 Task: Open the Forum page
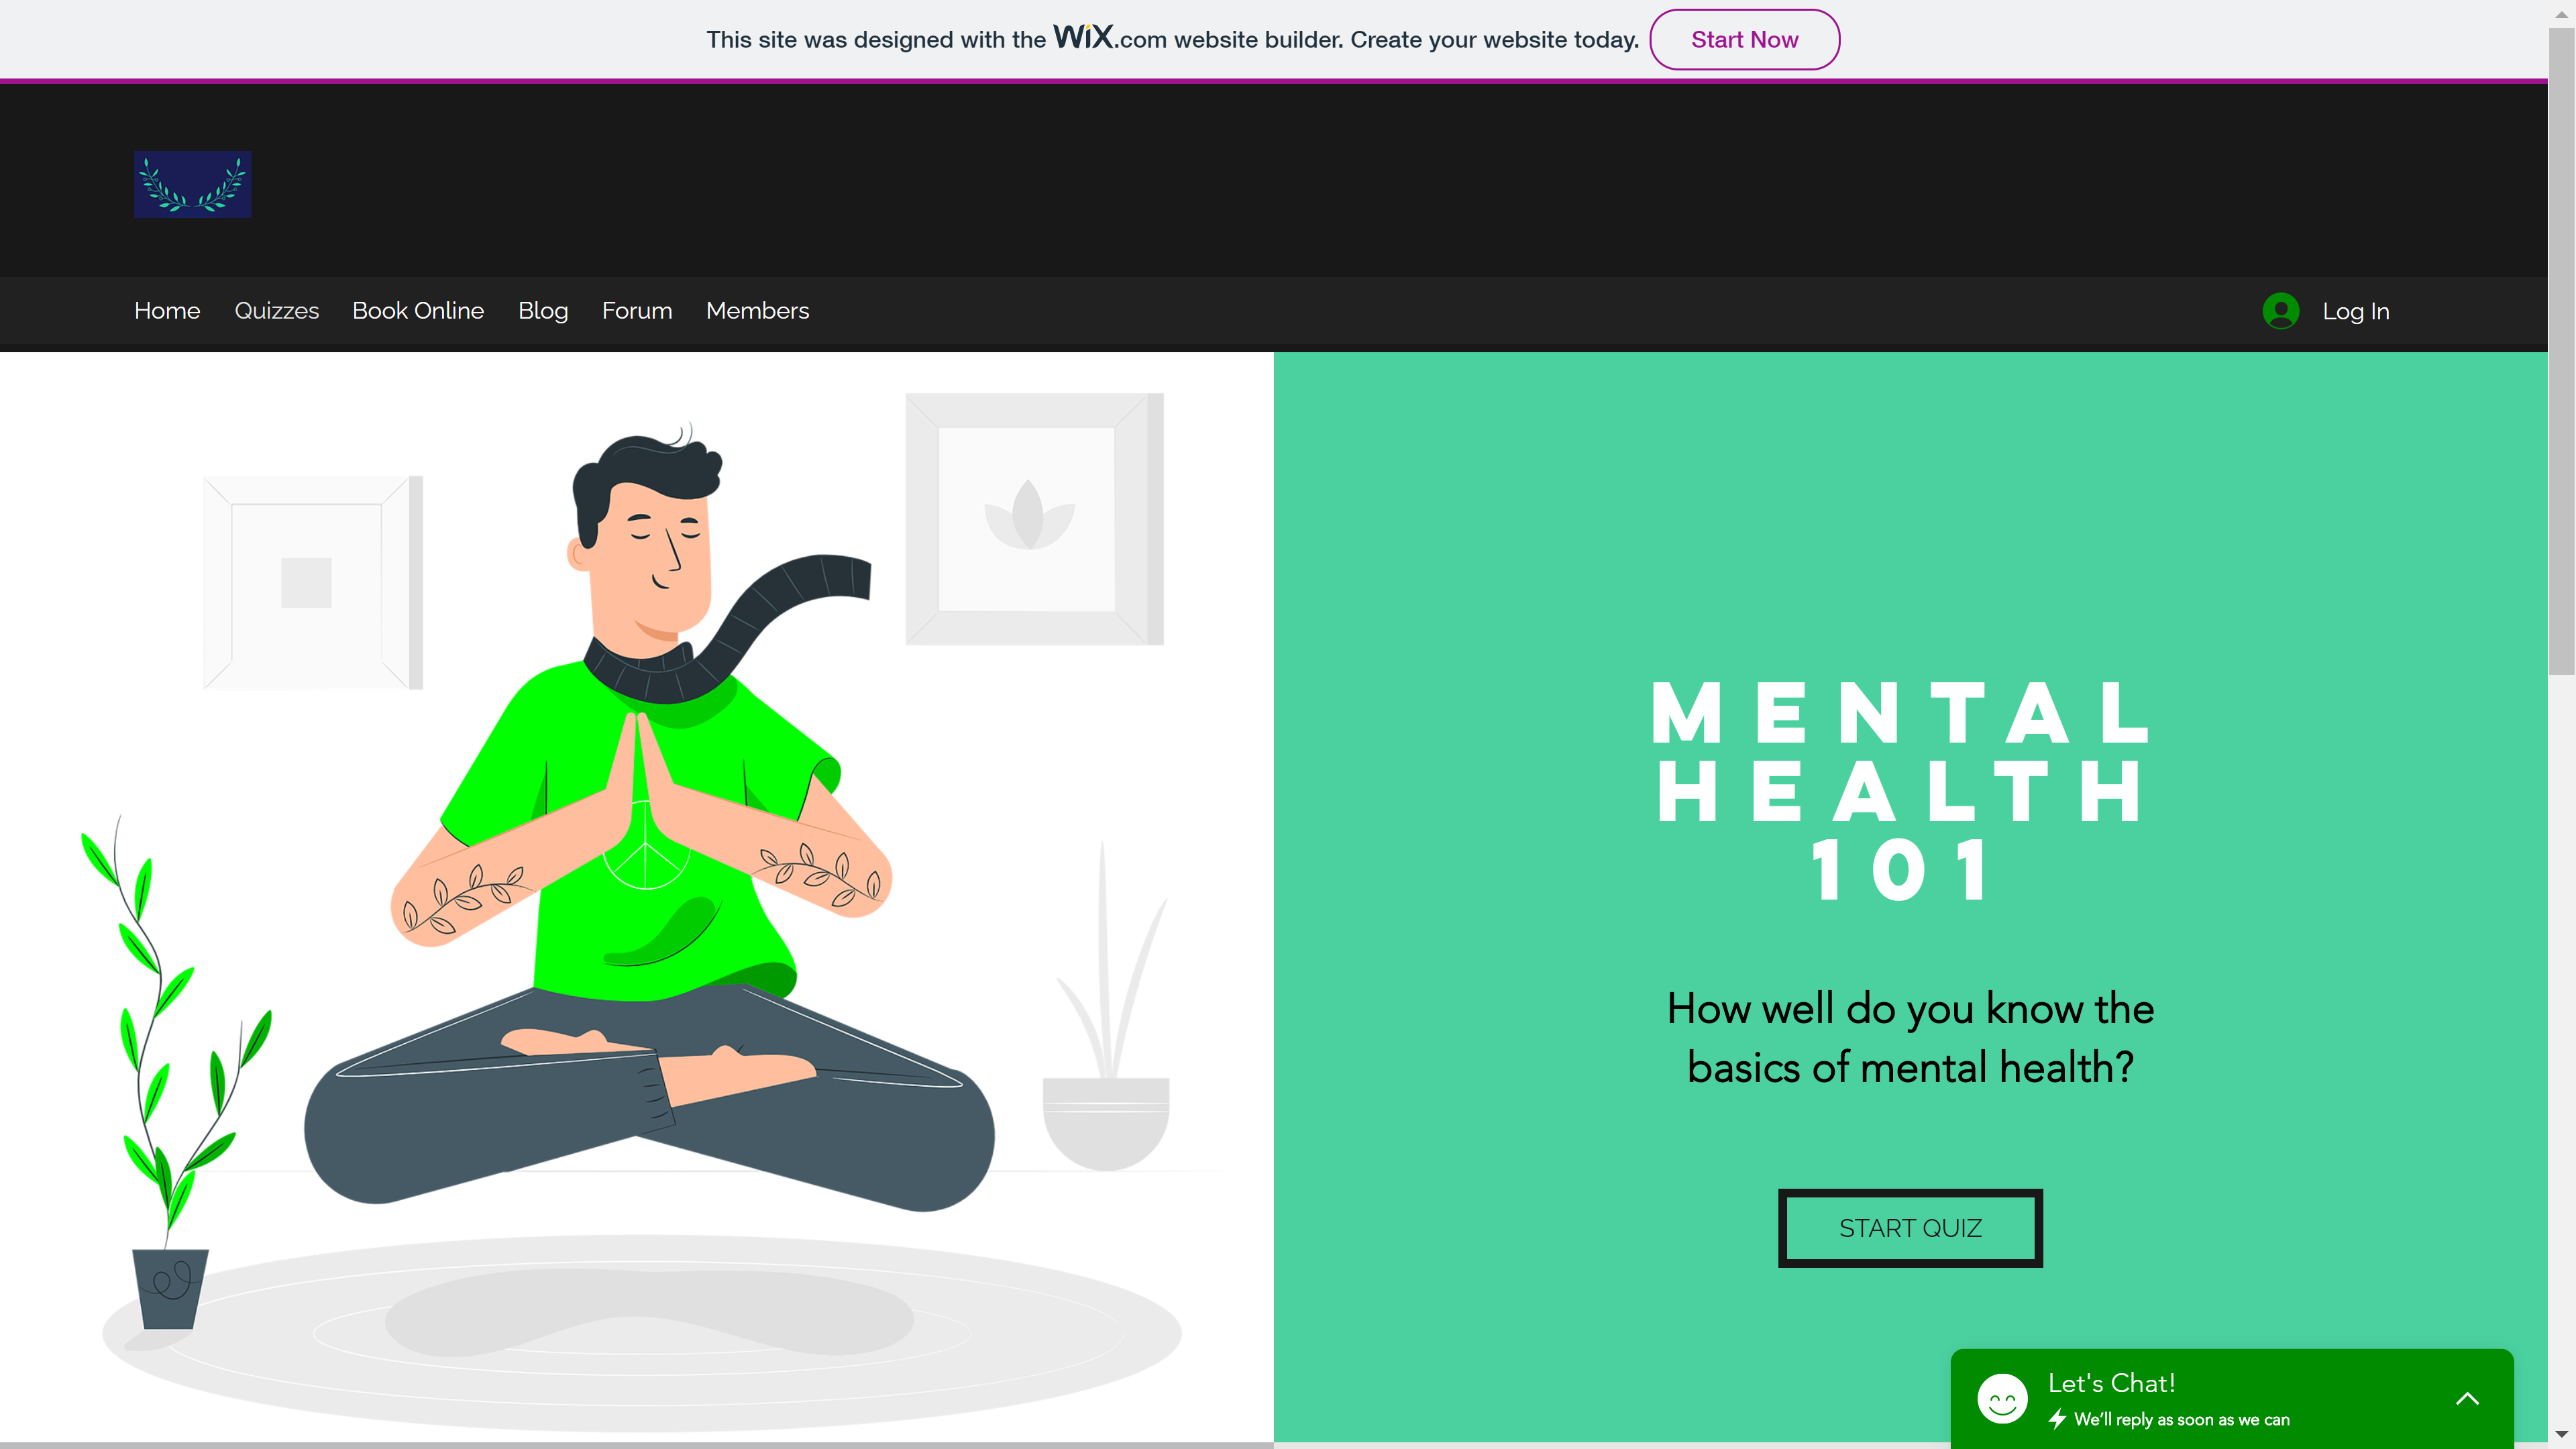click(637, 311)
